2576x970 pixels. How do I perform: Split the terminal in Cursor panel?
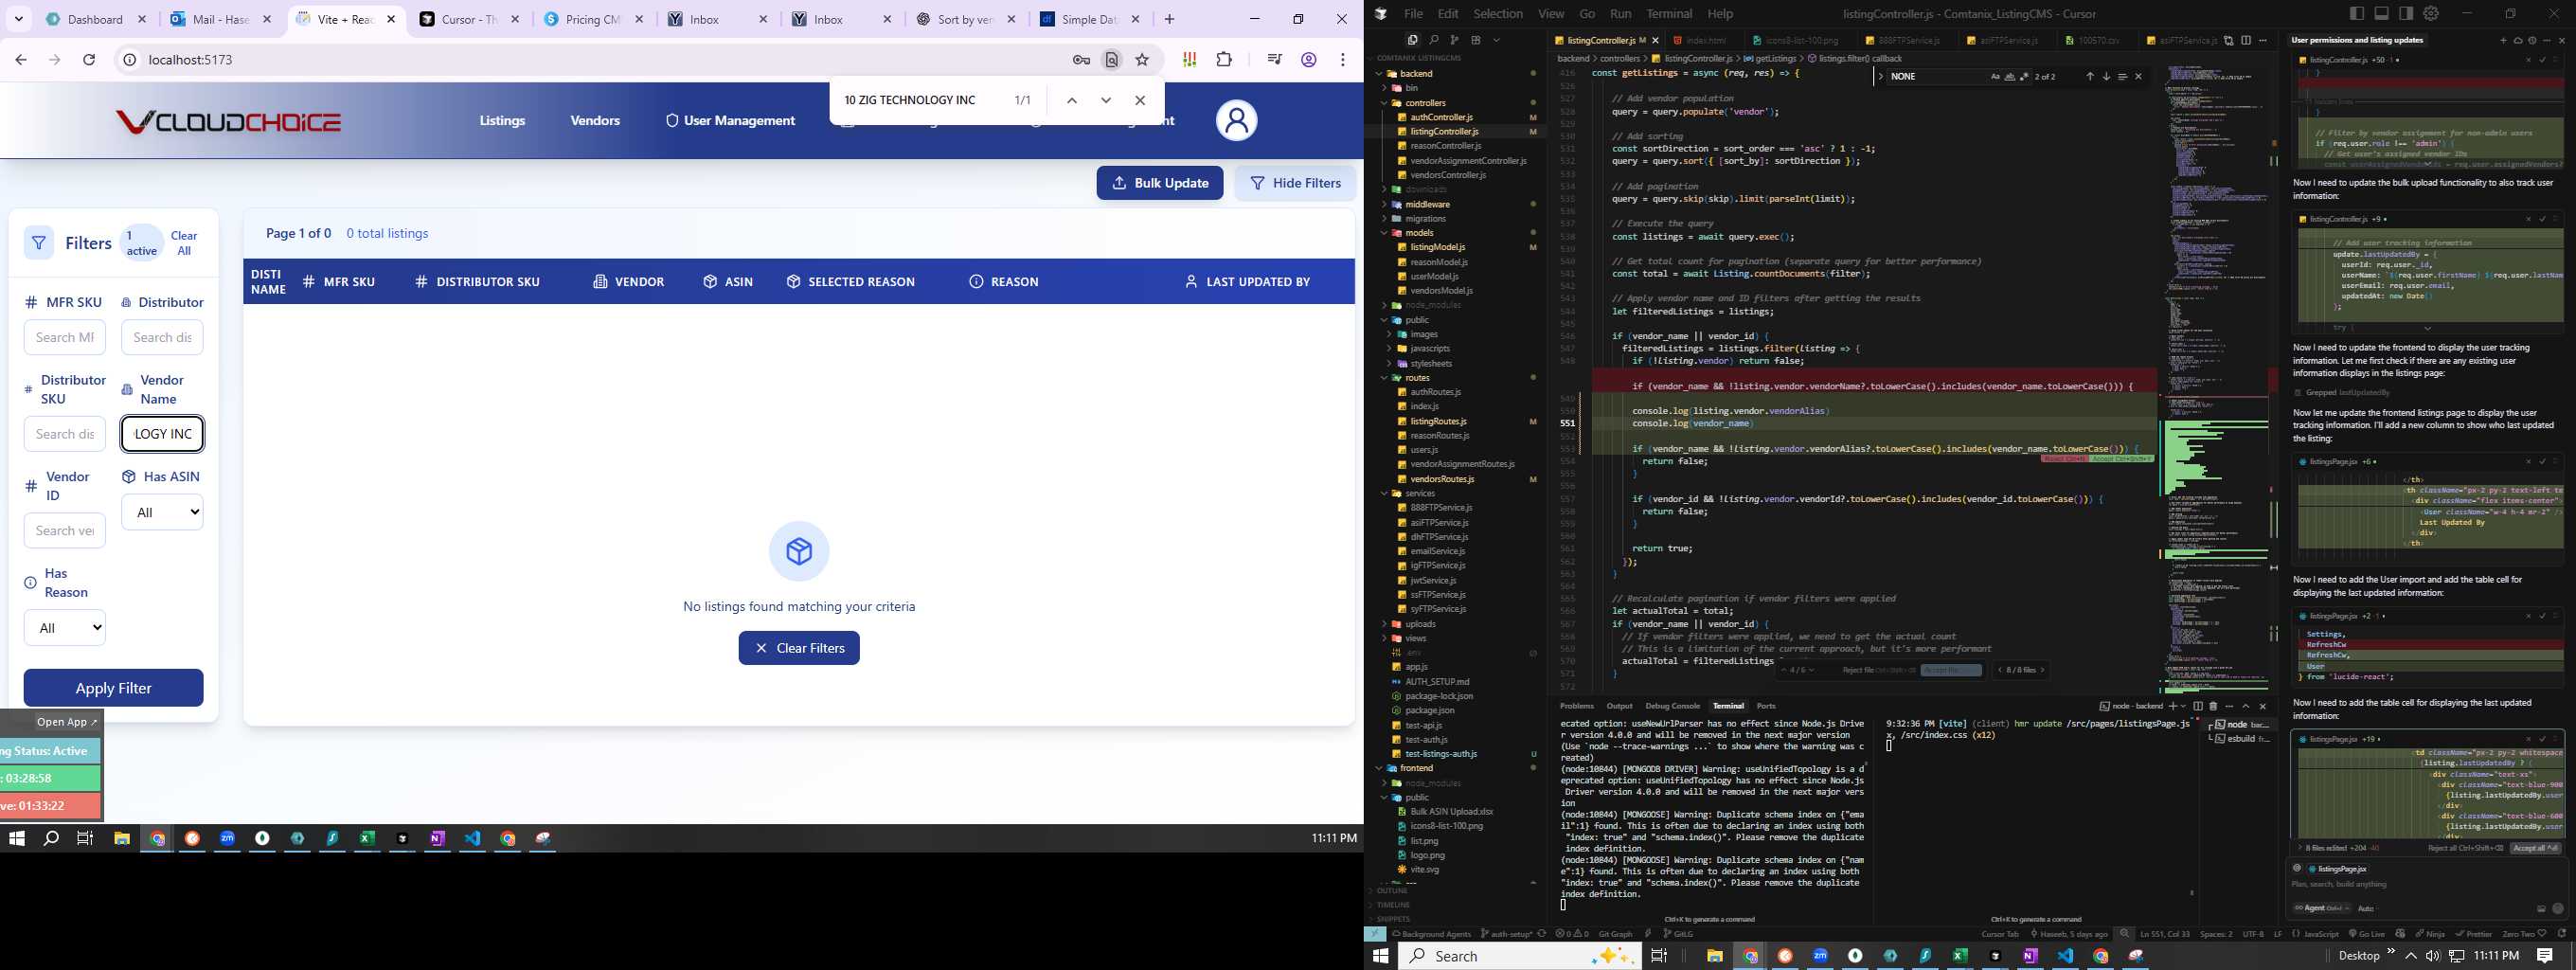pyautogui.click(x=2198, y=706)
